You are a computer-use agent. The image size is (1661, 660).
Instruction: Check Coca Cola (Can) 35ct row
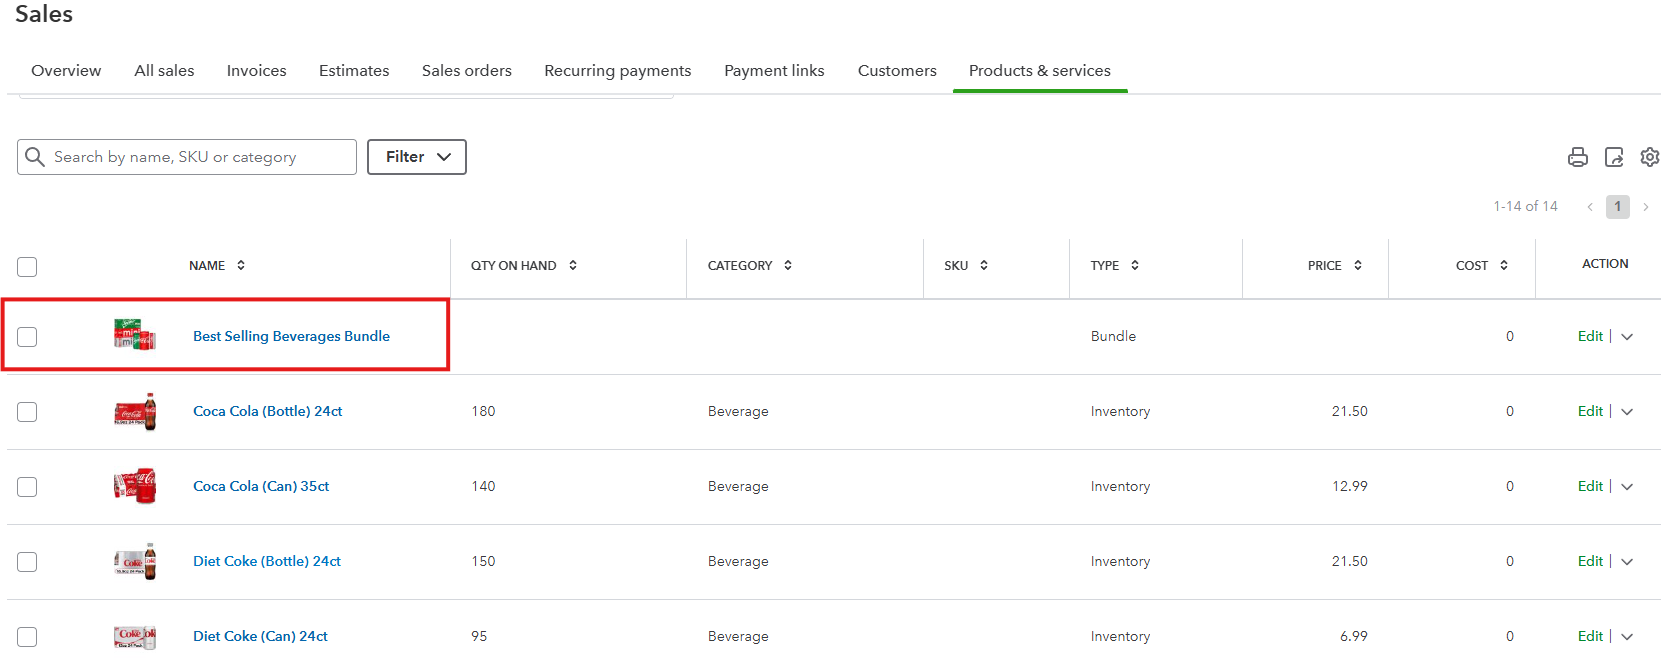coord(27,487)
